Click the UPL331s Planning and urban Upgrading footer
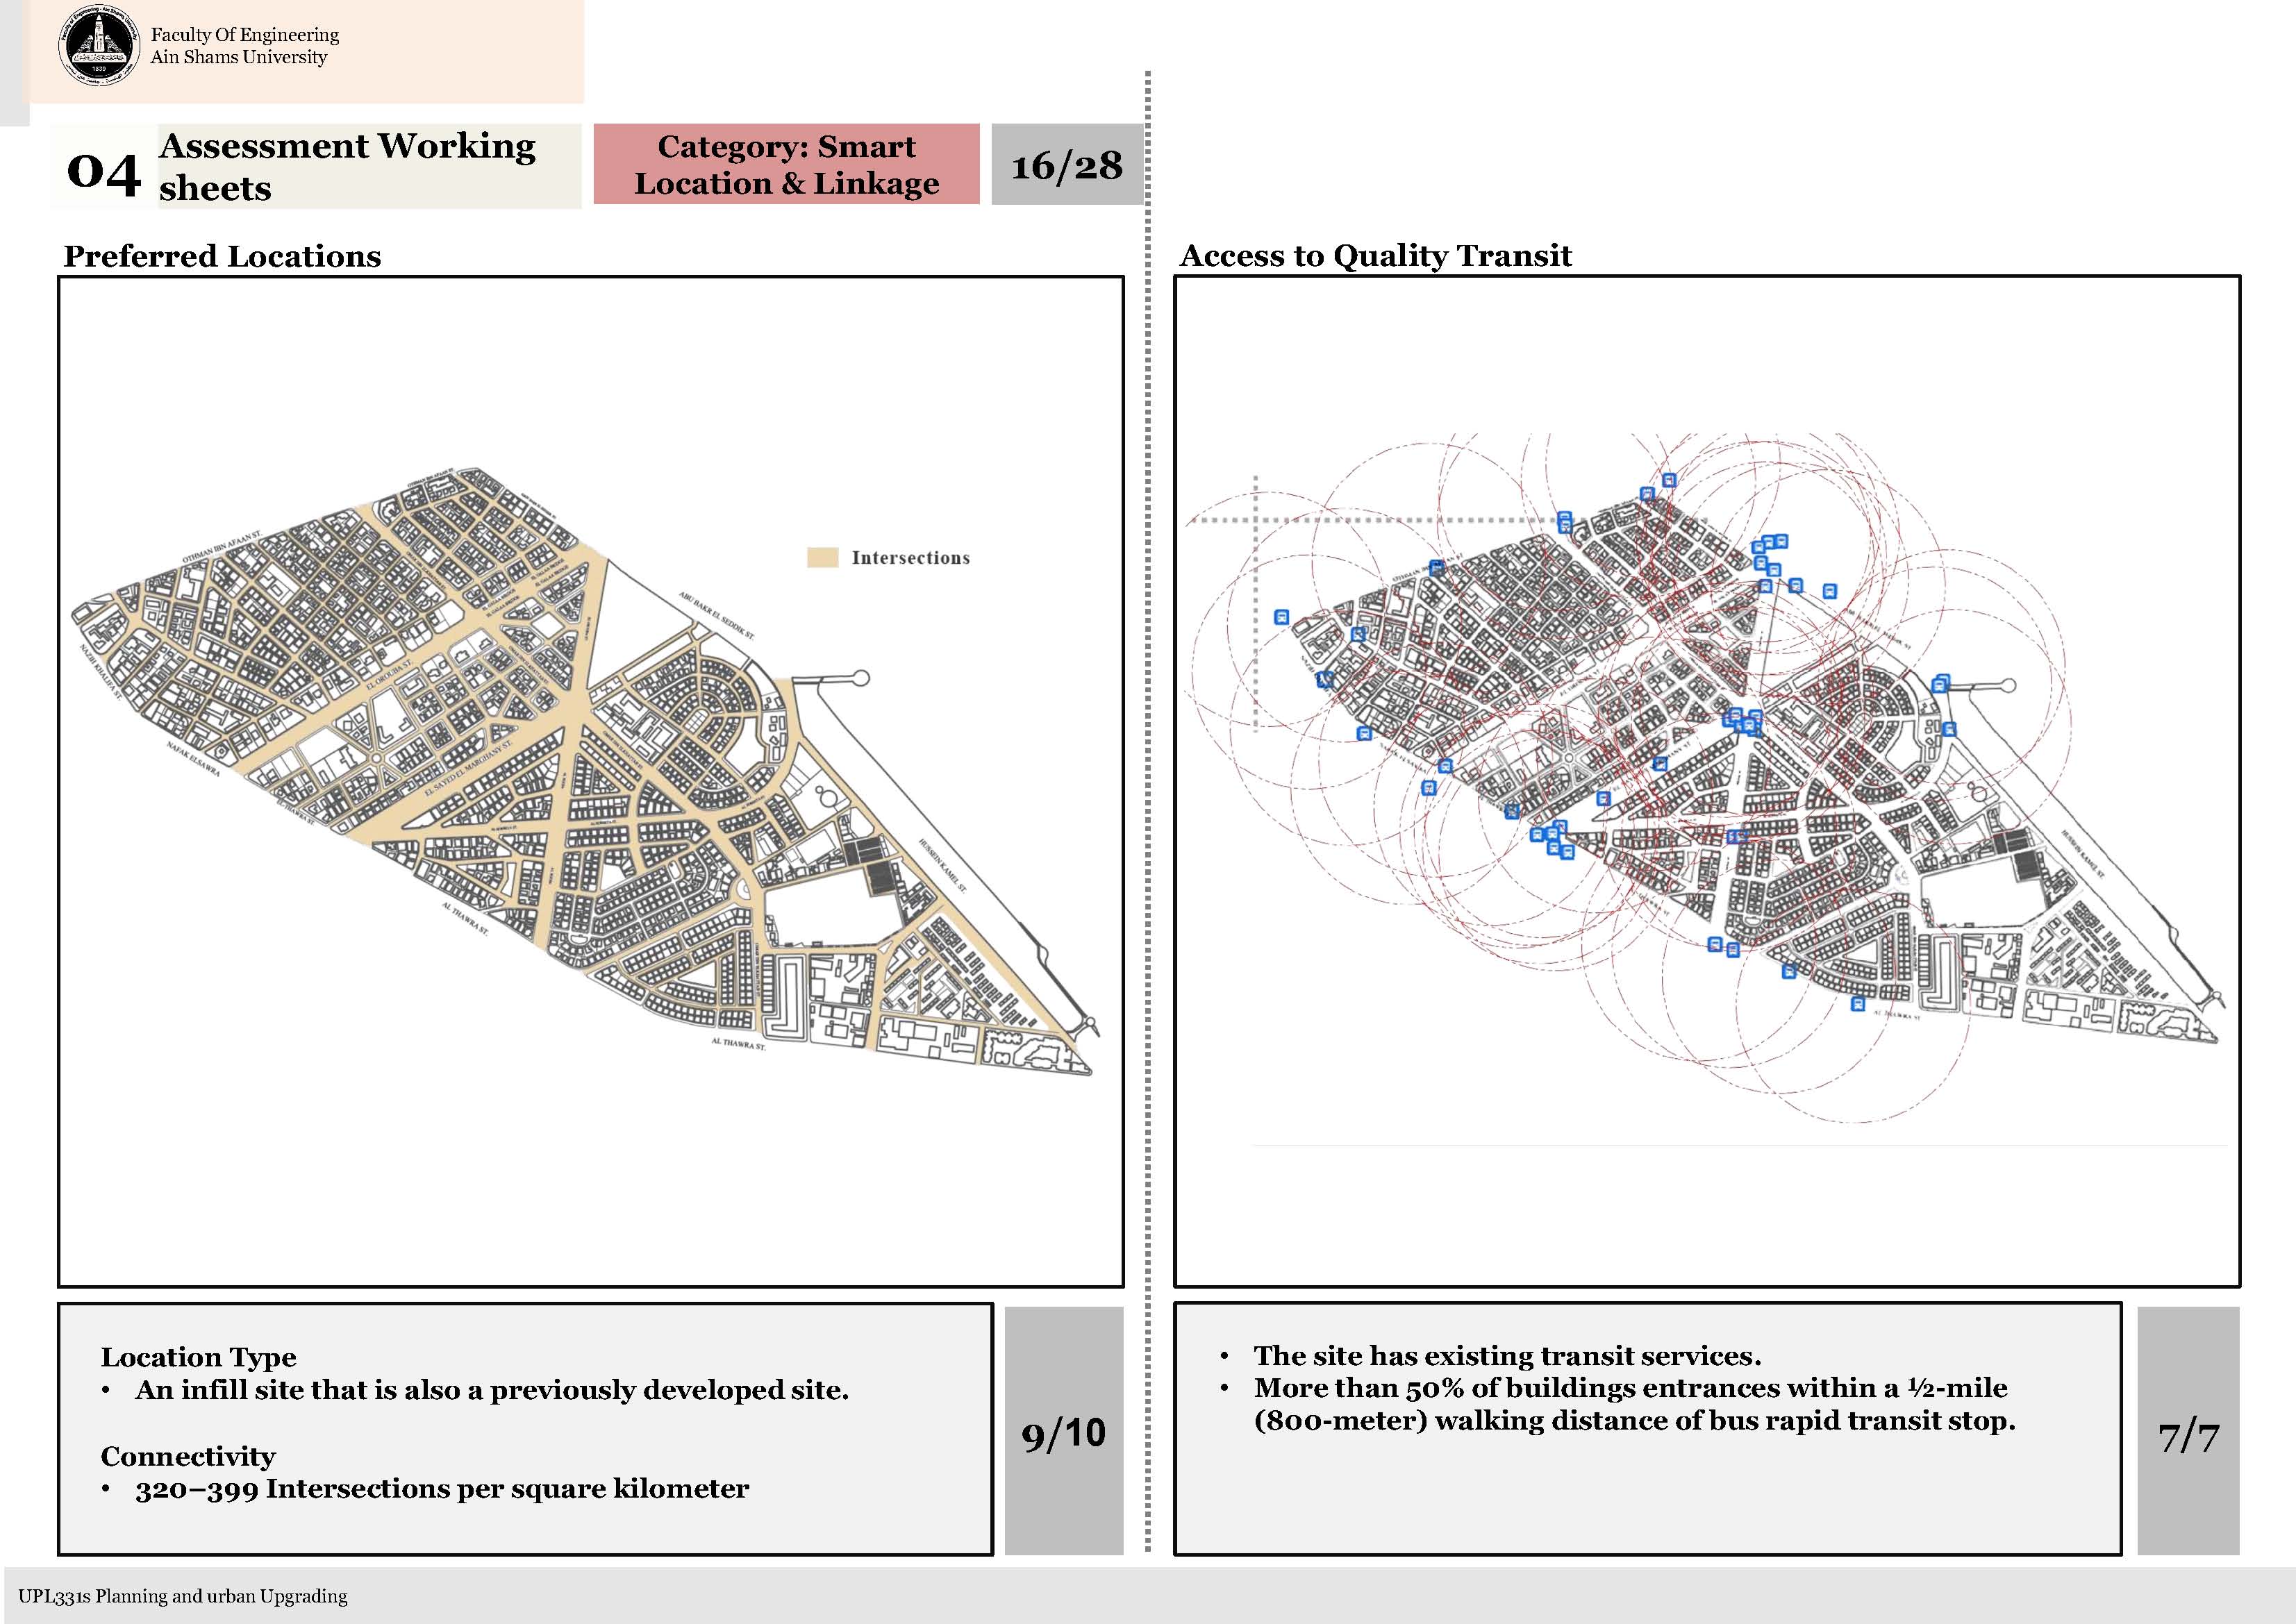Screen dimensions: 2296x1624 coord(183,1596)
